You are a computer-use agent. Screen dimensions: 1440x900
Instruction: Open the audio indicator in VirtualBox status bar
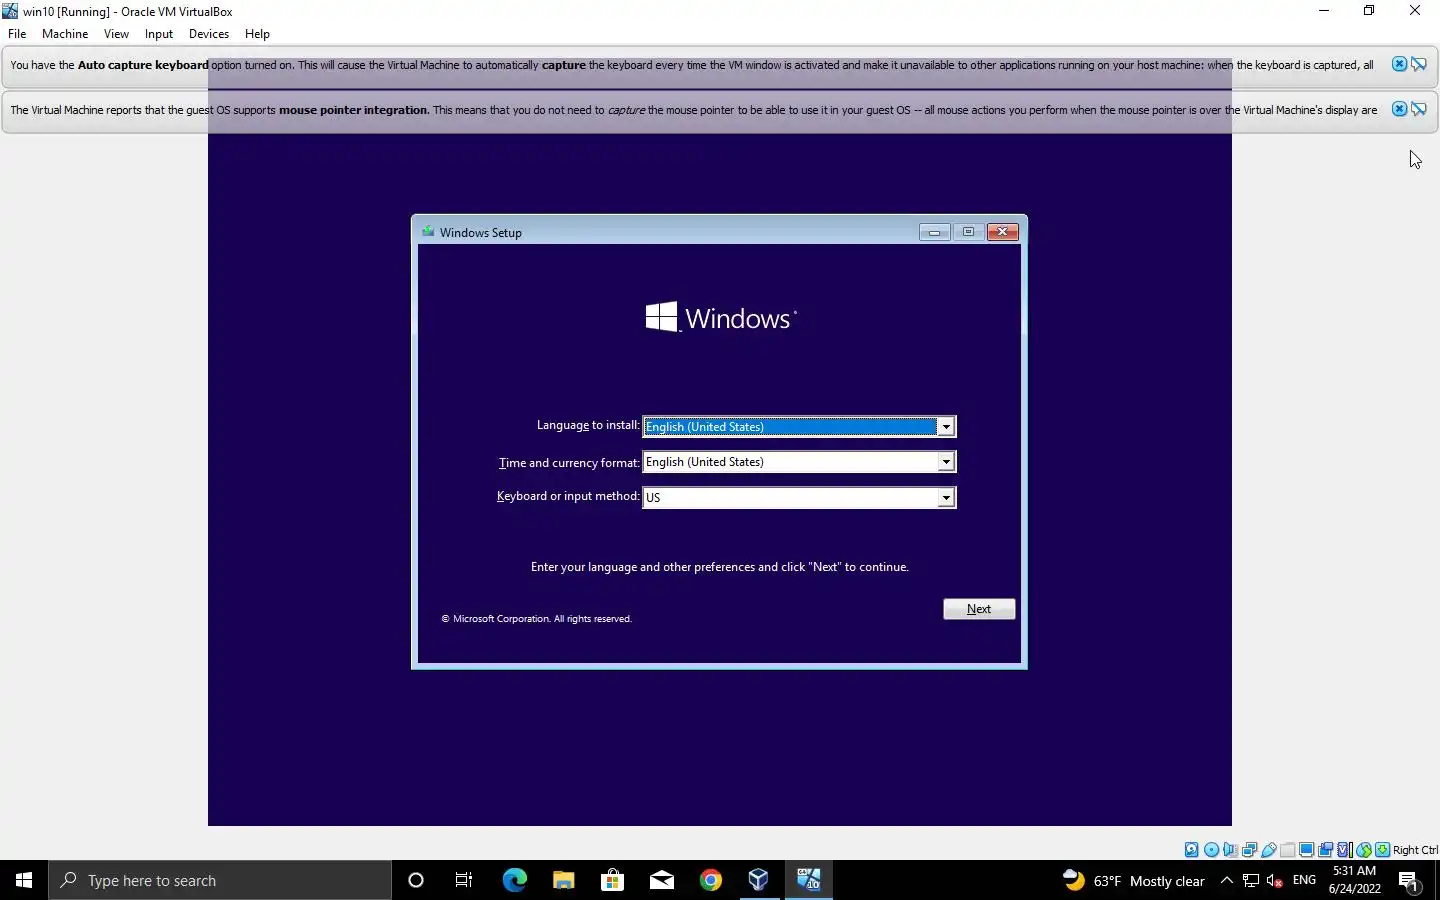pyautogui.click(x=1230, y=850)
